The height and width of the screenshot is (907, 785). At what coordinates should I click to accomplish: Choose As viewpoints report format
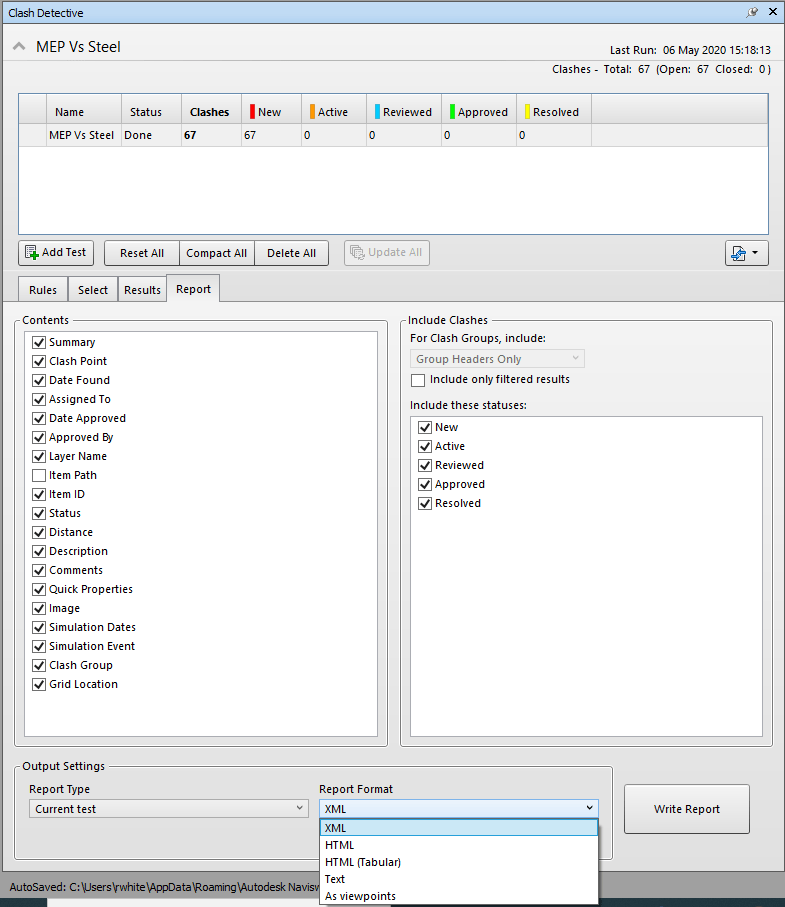[x=459, y=896]
